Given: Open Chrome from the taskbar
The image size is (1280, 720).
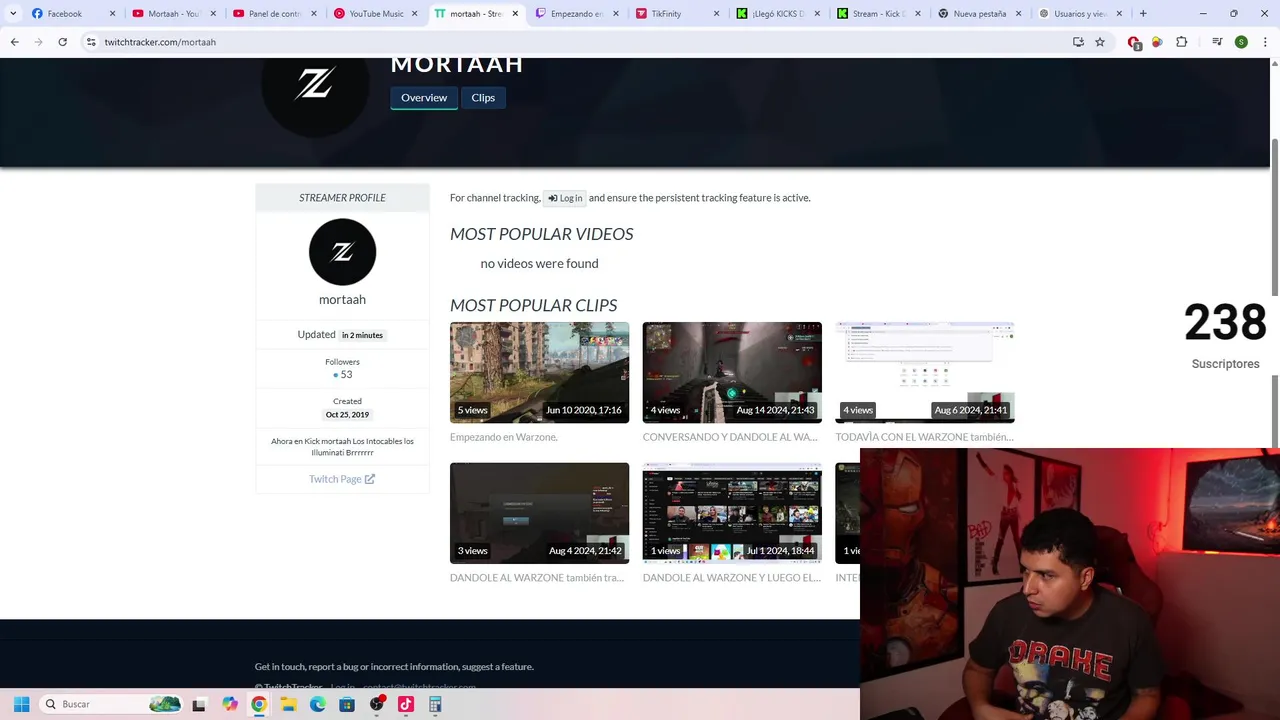Looking at the screenshot, I should [259, 704].
